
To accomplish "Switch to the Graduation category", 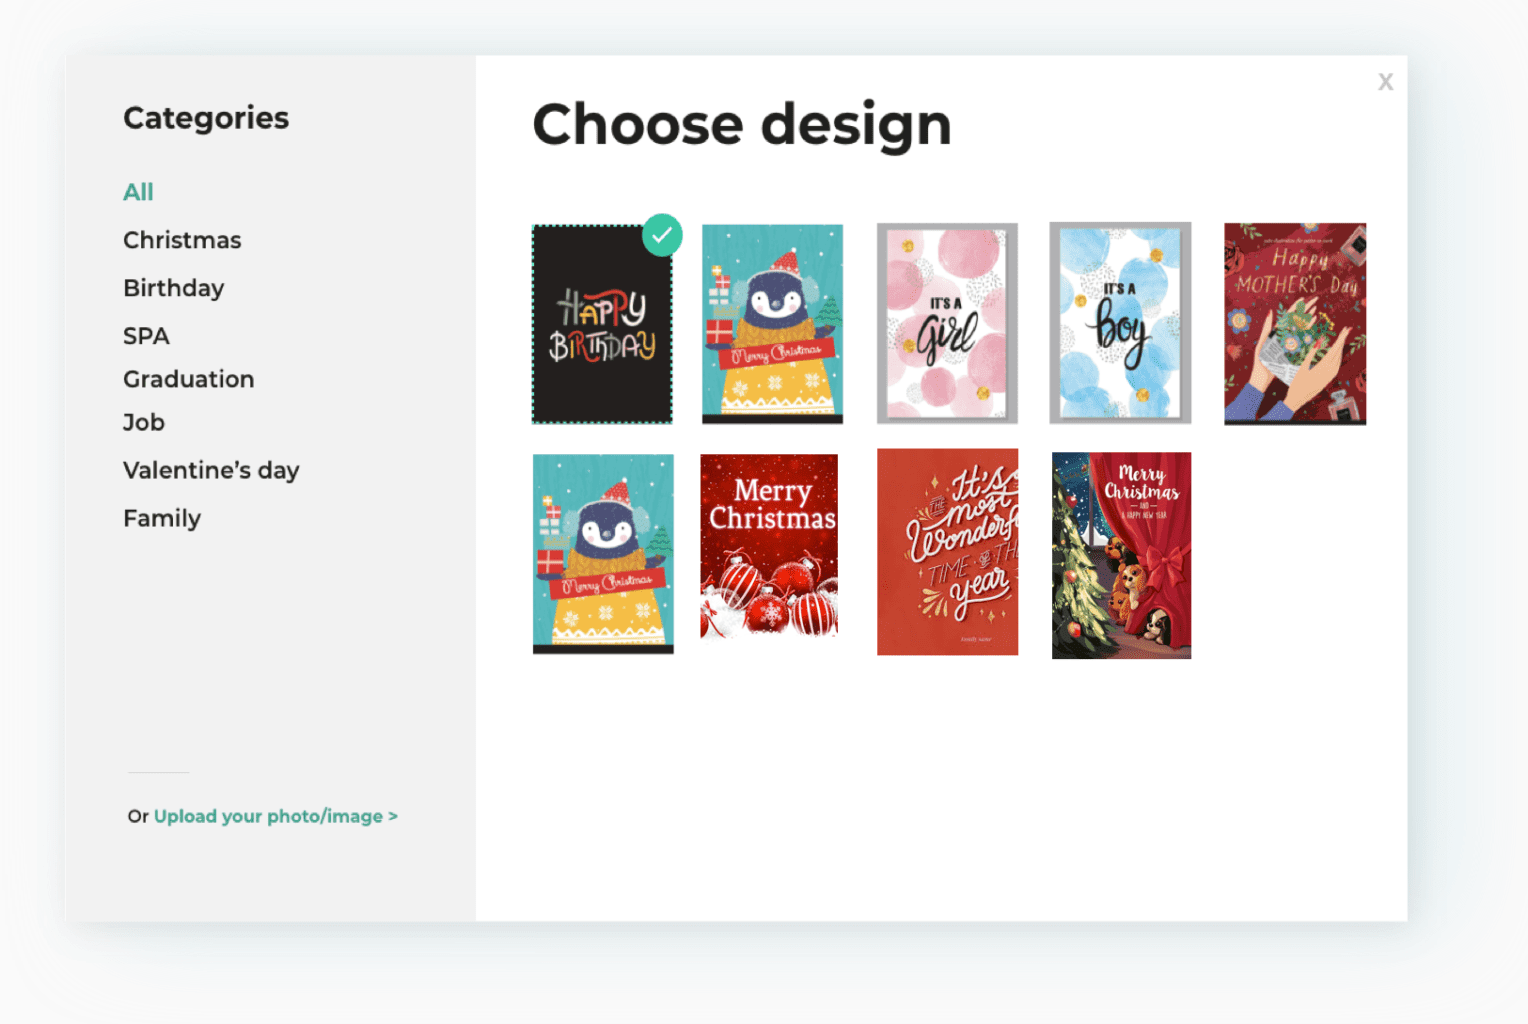I will tap(188, 379).
